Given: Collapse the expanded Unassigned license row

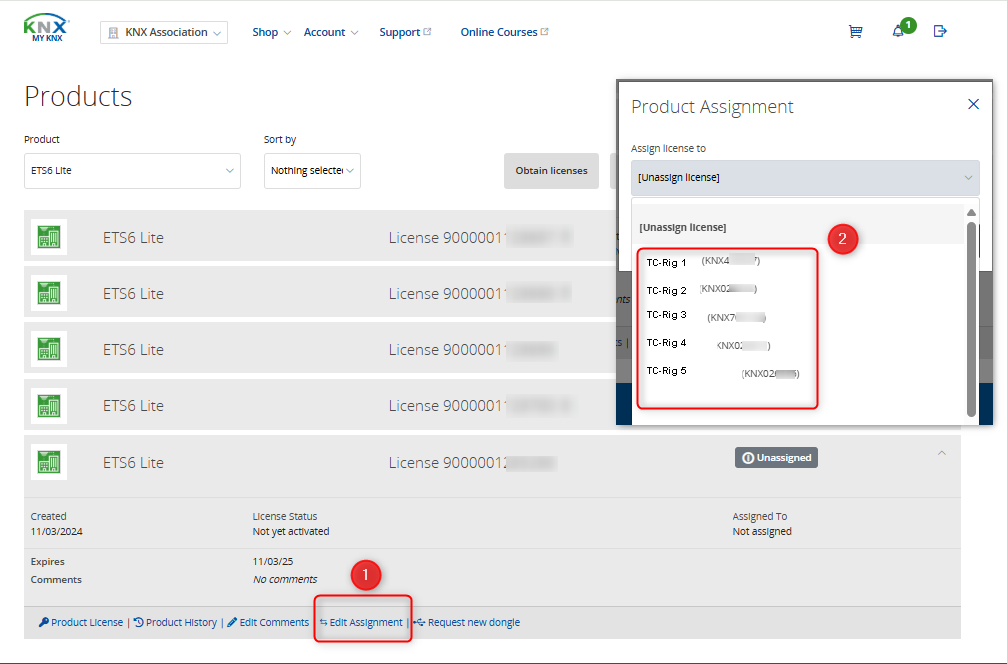Looking at the screenshot, I should [x=941, y=453].
